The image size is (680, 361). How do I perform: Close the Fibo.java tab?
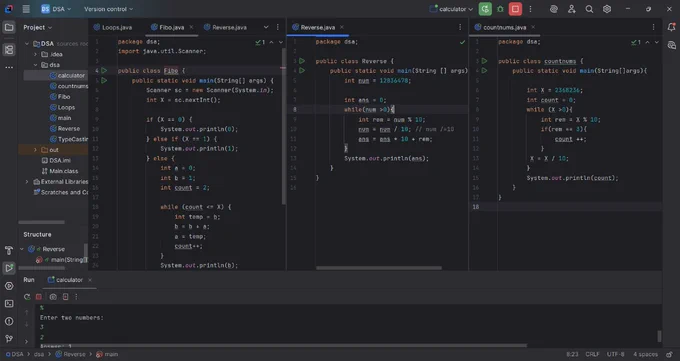191,27
